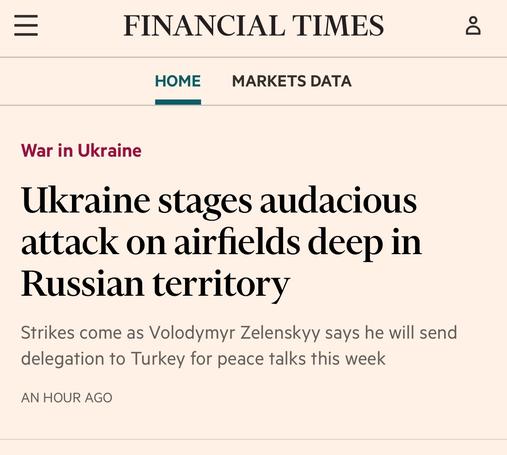The height and width of the screenshot is (455, 507).
Task: Click the word MARKETS in the navigation
Action: point(269,81)
